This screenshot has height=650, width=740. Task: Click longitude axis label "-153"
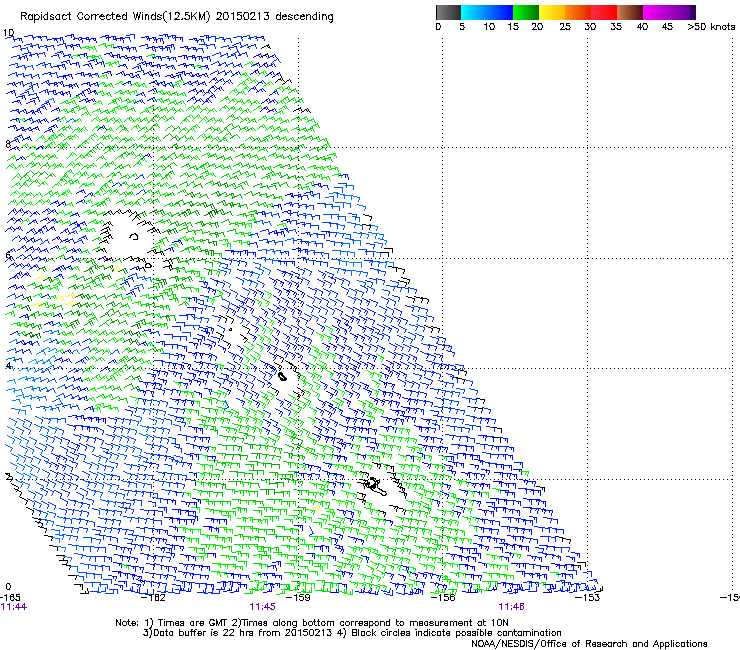(588, 597)
